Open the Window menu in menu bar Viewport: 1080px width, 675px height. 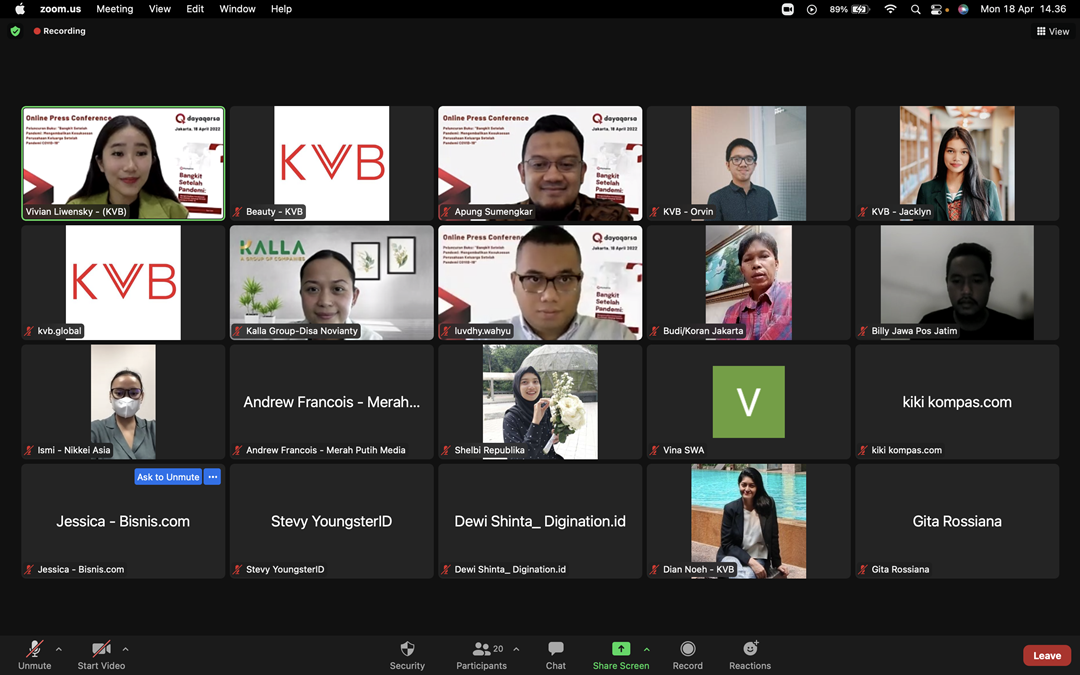coord(237,9)
